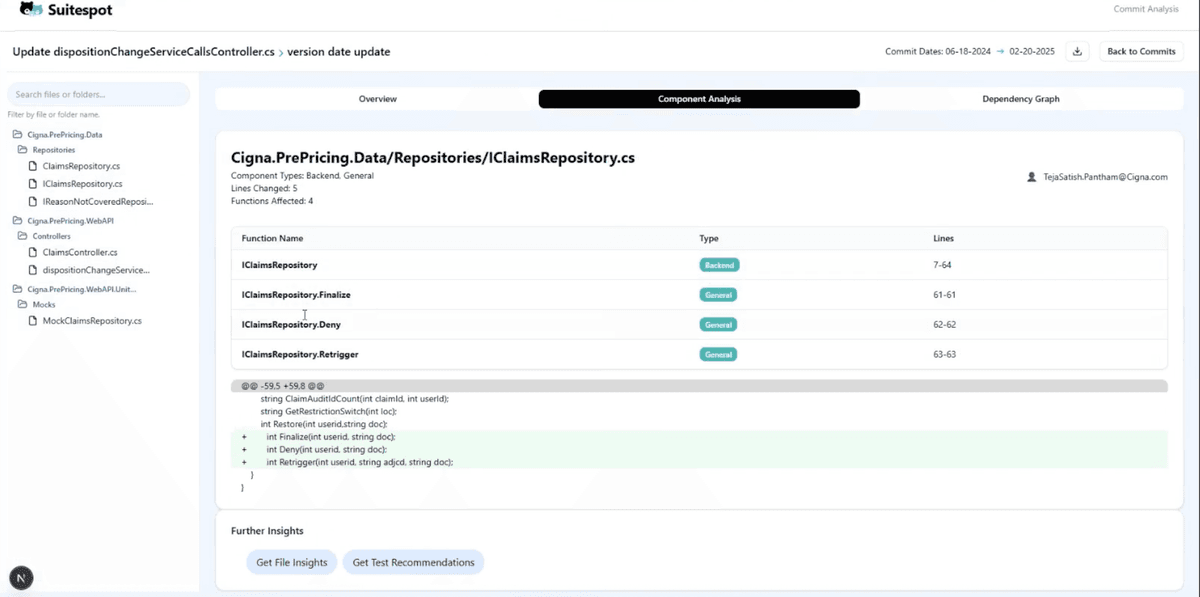Click the round N badge icon

pyautogui.click(x=21, y=577)
